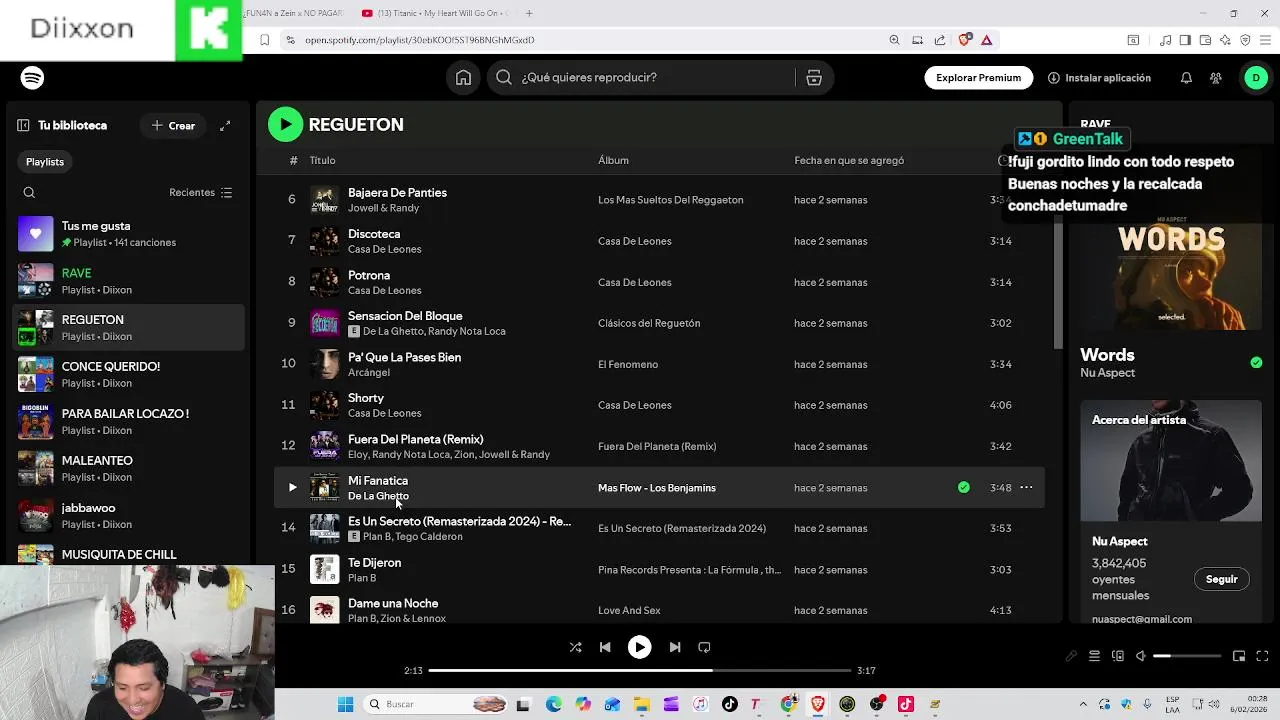Open the jabbawoo playlist
This screenshot has height=720, width=1280.
click(127, 516)
